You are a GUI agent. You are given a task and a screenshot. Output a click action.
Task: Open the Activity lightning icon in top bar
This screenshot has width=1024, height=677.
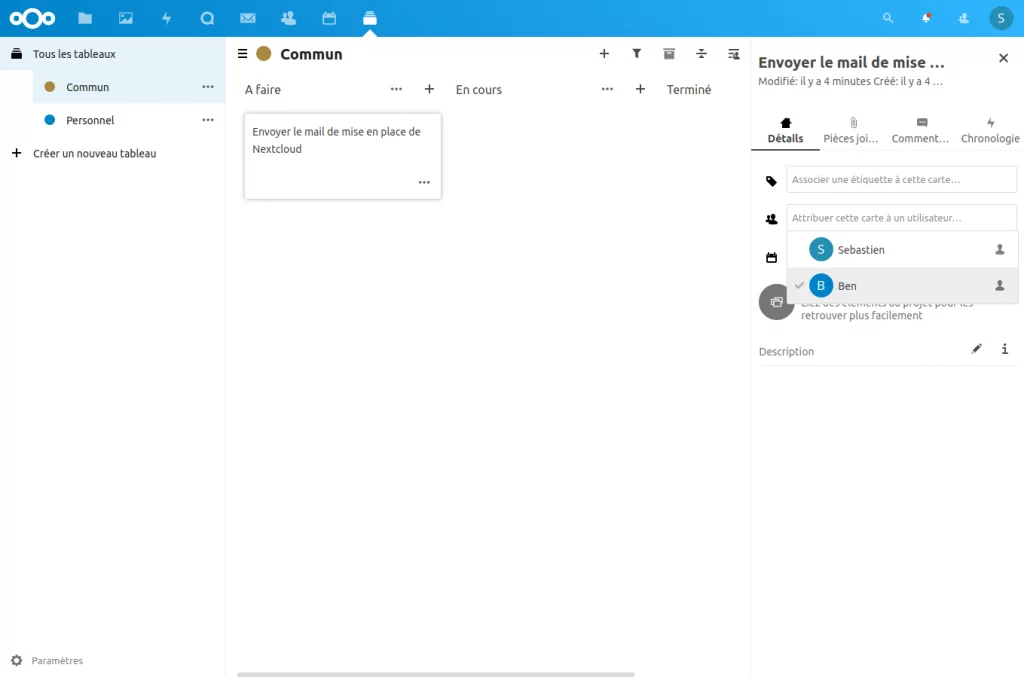(x=167, y=18)
